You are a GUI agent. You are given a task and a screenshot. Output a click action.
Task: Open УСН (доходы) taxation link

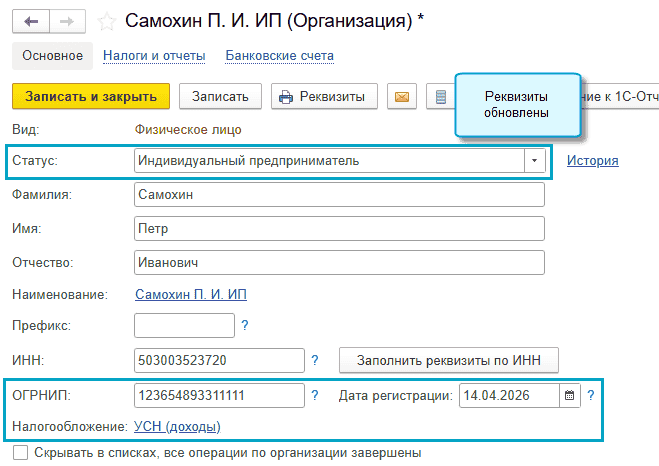pyautogui.click(x=177, y=427)
